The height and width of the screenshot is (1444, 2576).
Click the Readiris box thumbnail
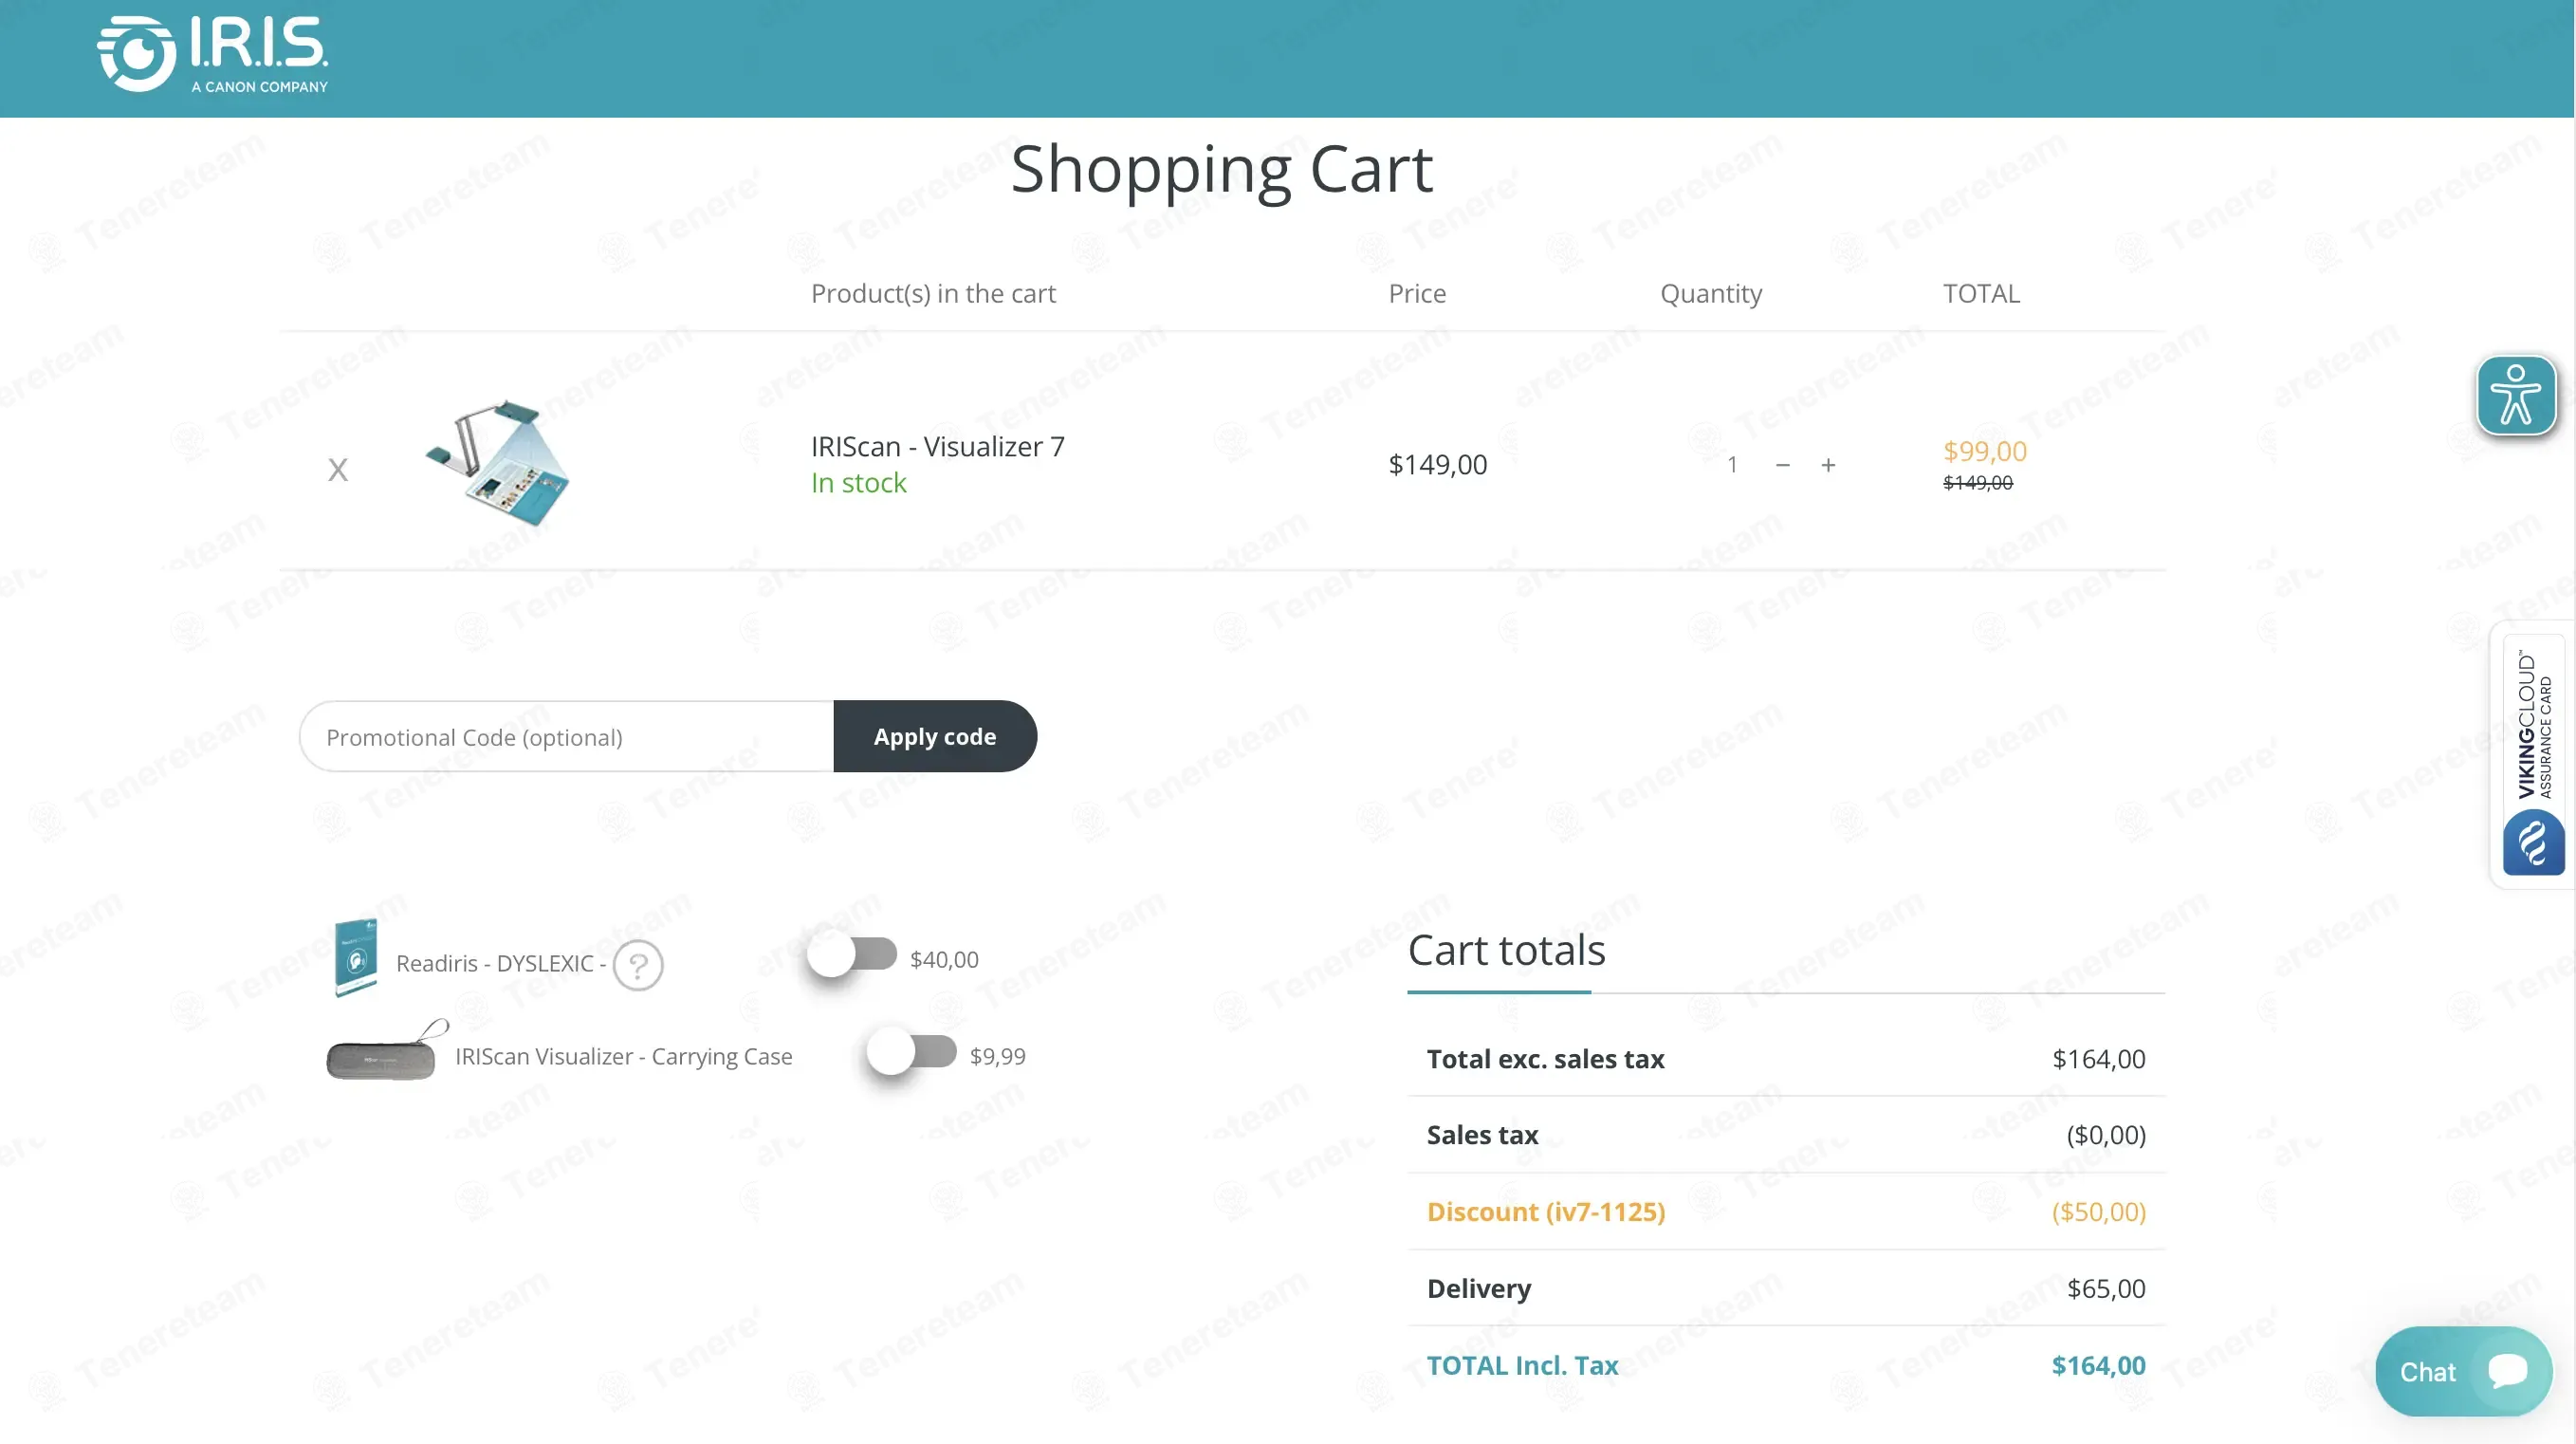click(356, 958)
